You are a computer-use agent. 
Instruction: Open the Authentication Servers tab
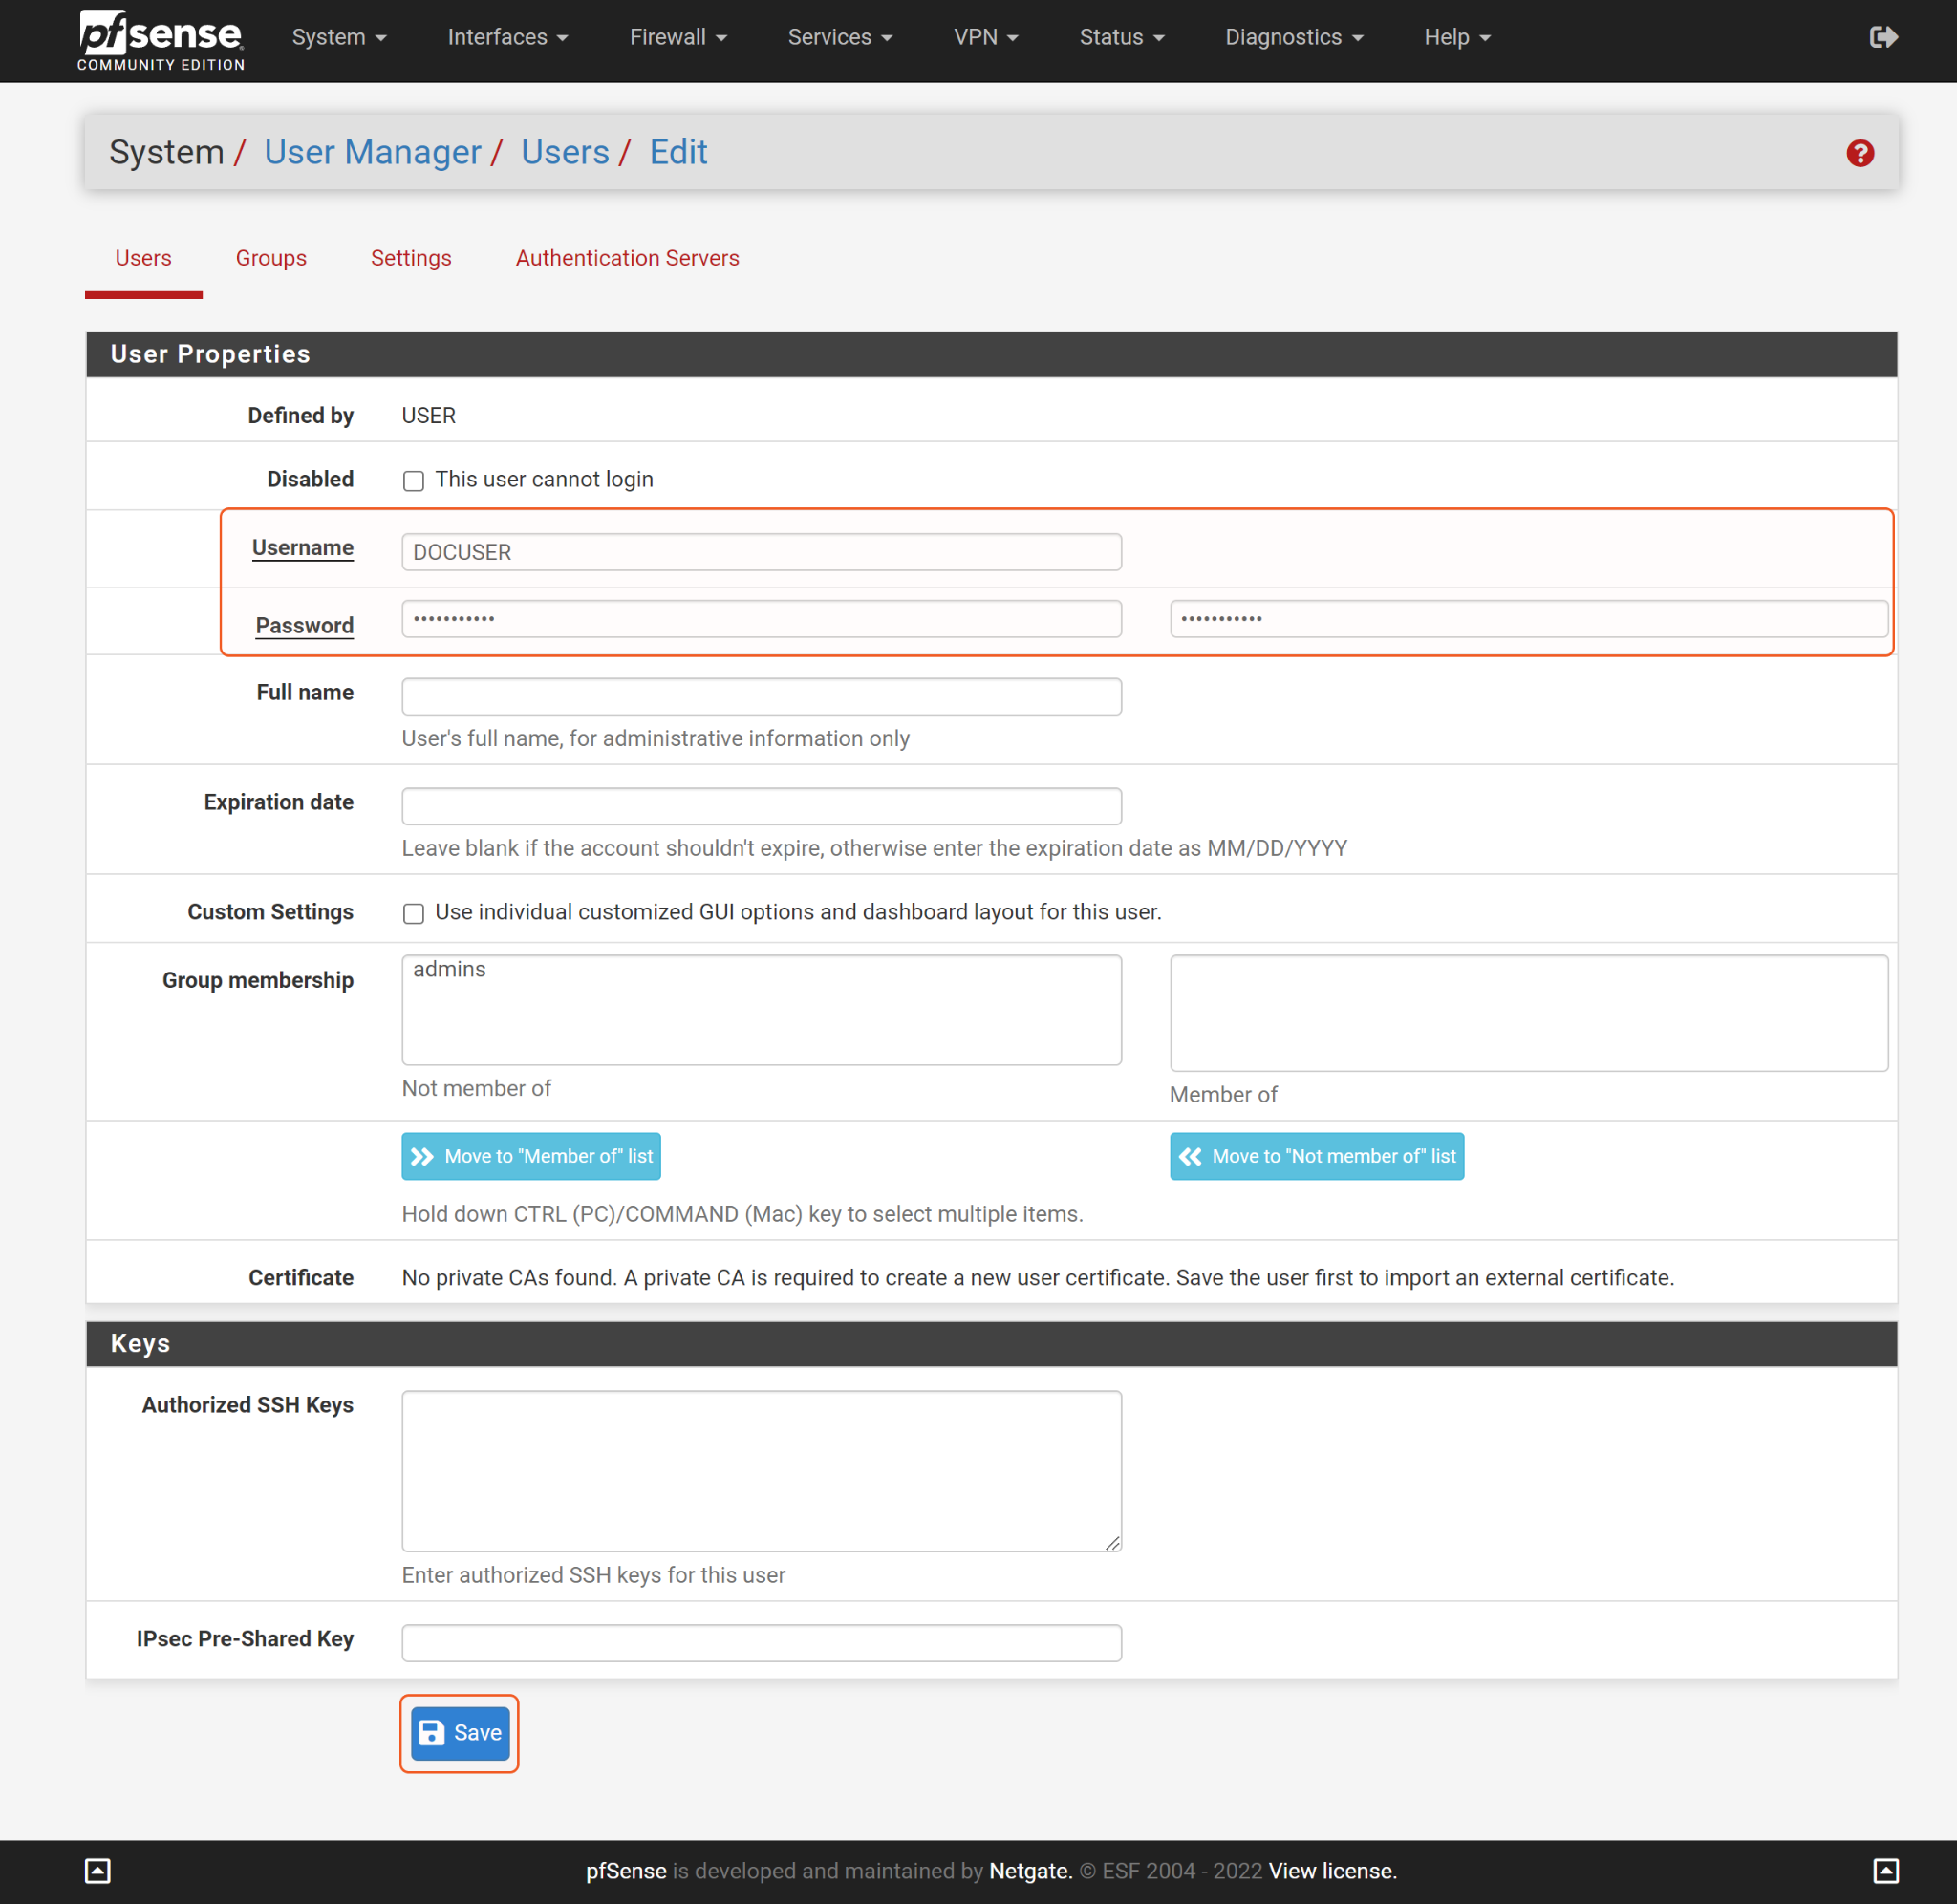(627, 258)
